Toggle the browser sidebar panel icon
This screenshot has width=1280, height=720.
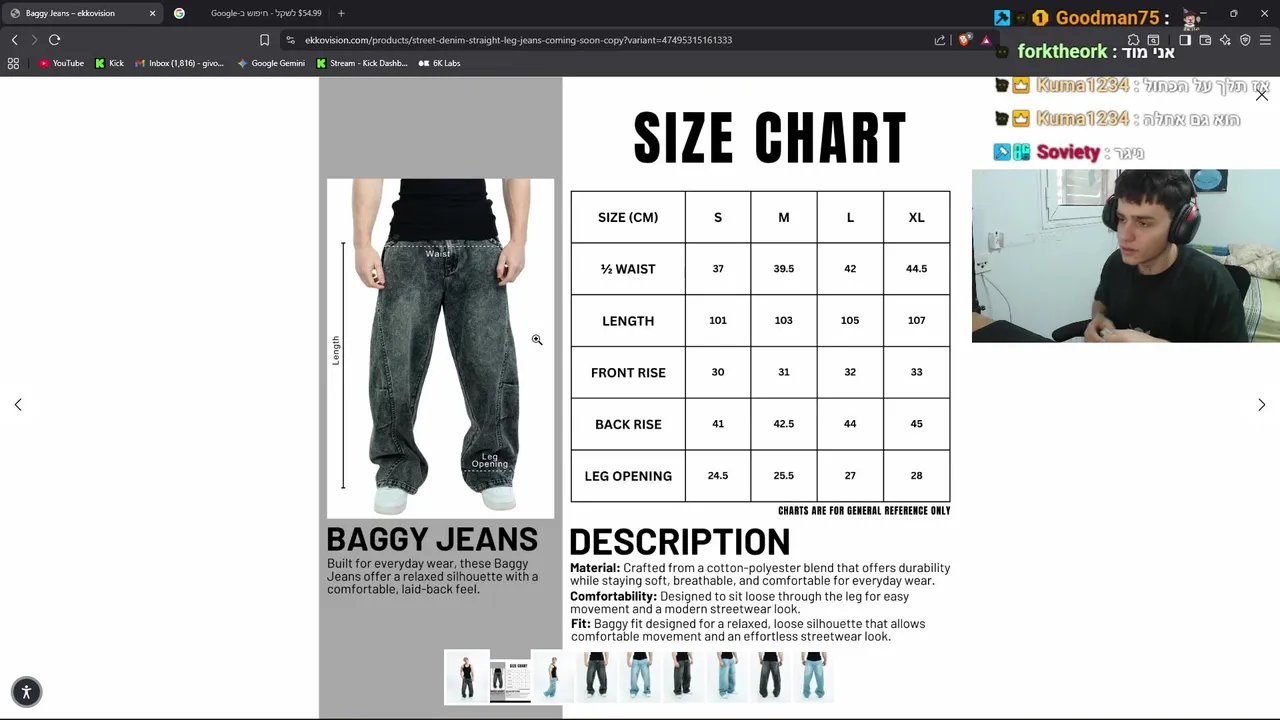pos(1185,40)
